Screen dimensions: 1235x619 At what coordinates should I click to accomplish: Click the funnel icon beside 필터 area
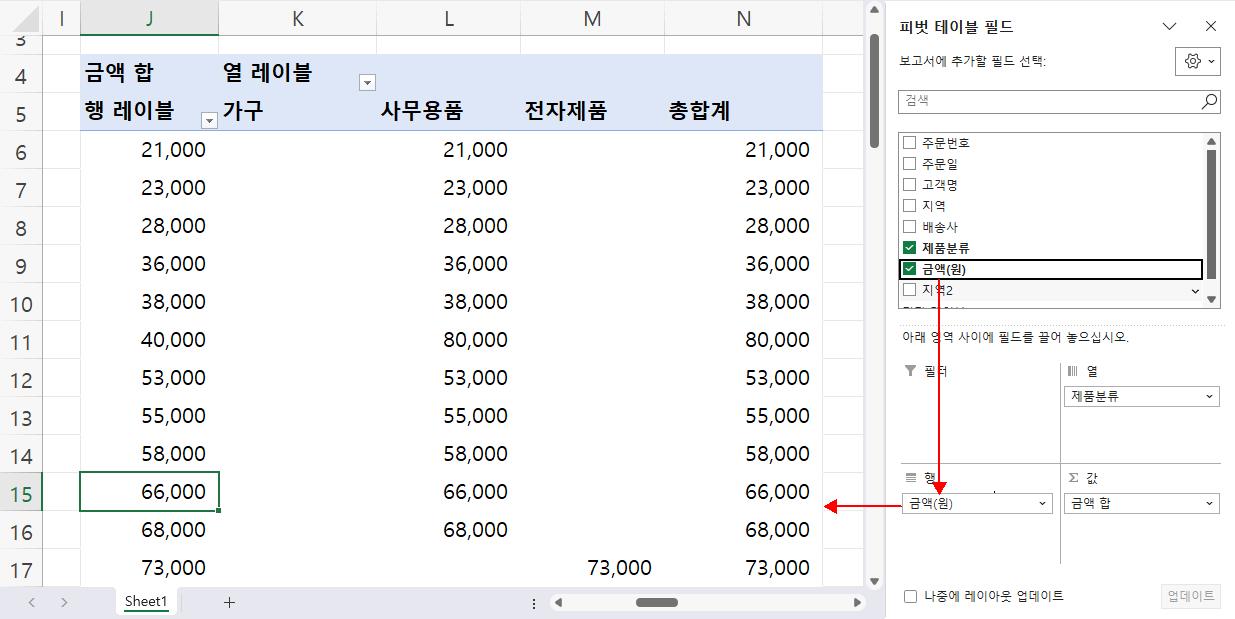tap(910, 371)
